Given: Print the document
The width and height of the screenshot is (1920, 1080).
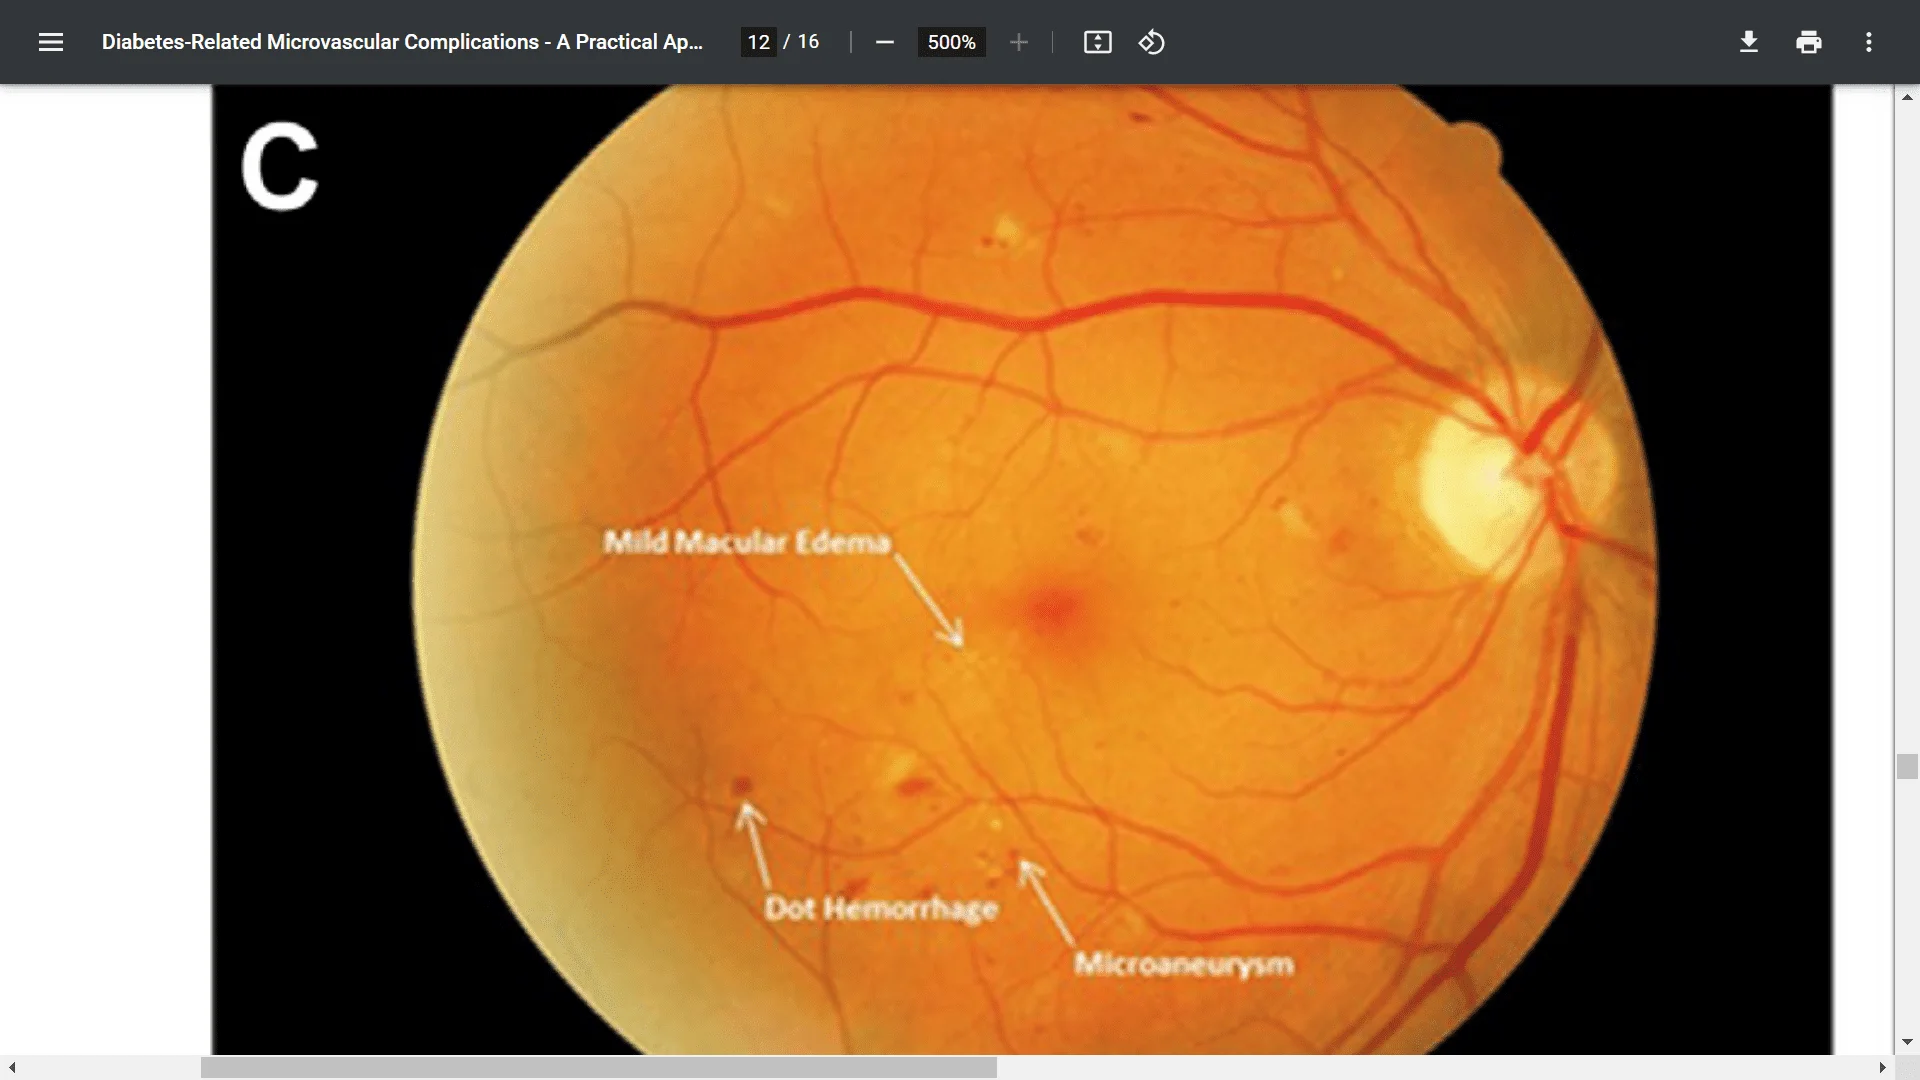Looking at the screenshot, I should coord(1809,42).
